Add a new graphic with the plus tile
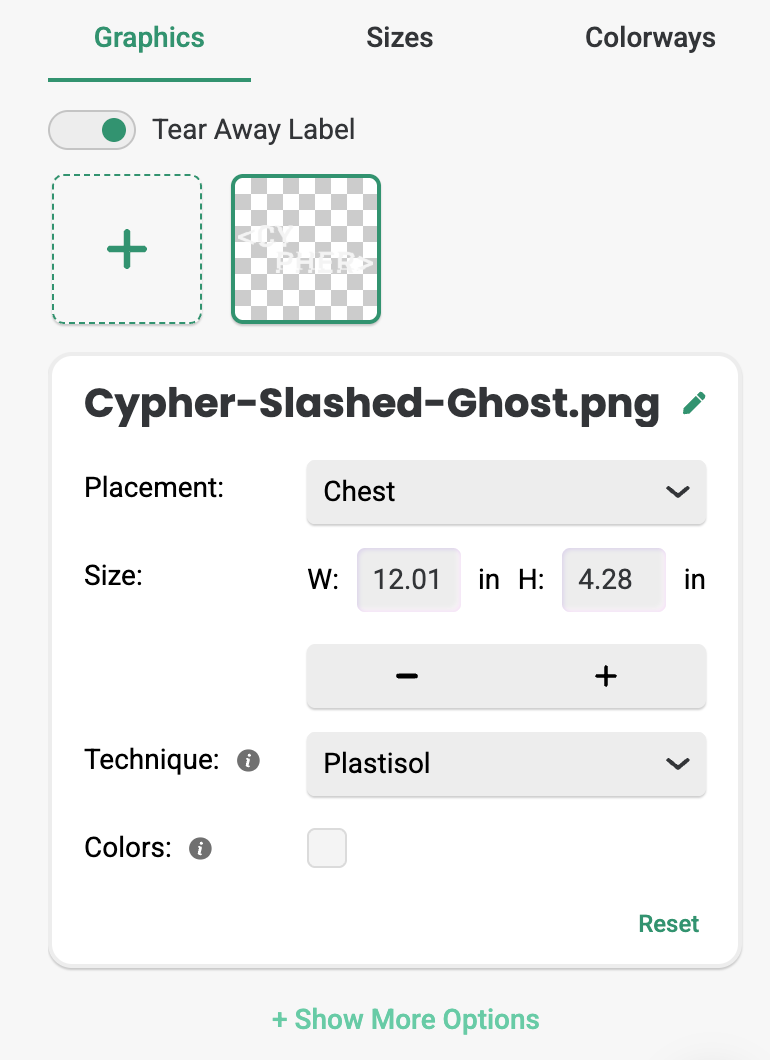 coord(127,249)
